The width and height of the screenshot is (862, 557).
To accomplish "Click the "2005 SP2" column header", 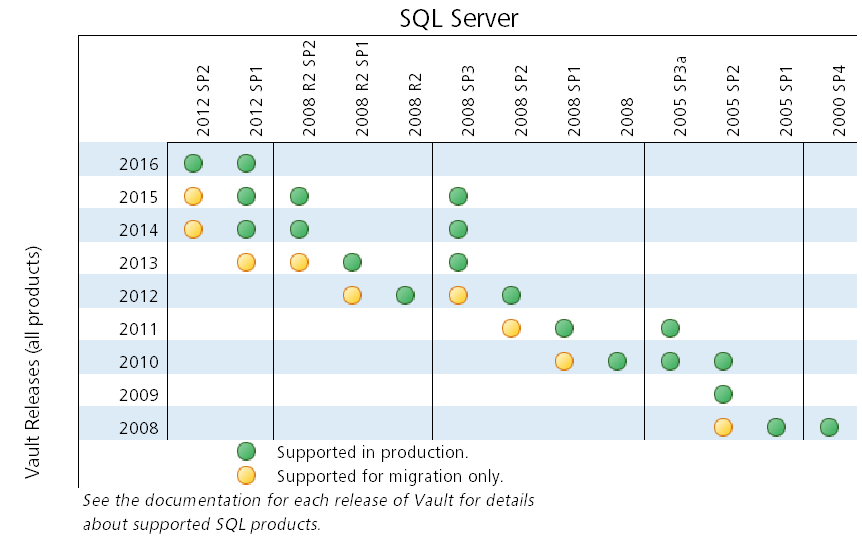I will (733, 101).
